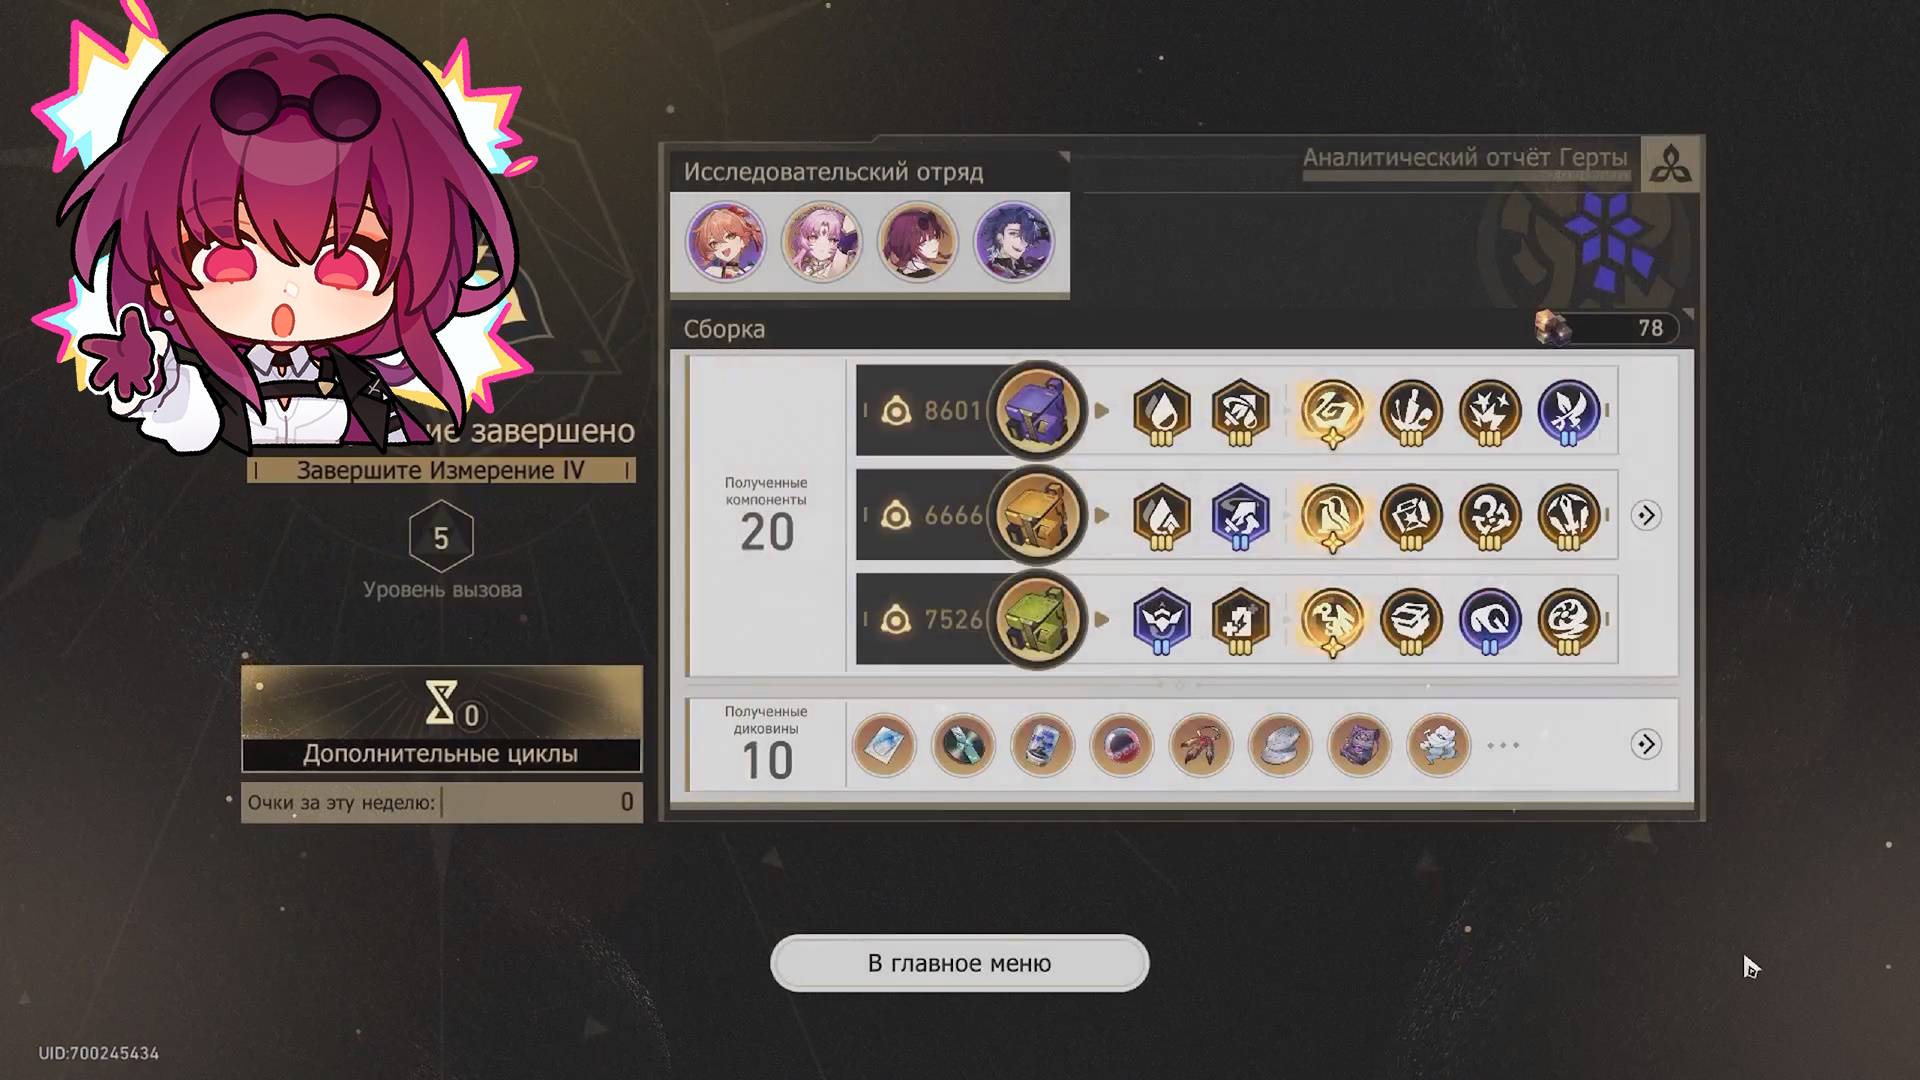
Task: Click the green backpack icon beside 7526
Action: click(1036, 620)
